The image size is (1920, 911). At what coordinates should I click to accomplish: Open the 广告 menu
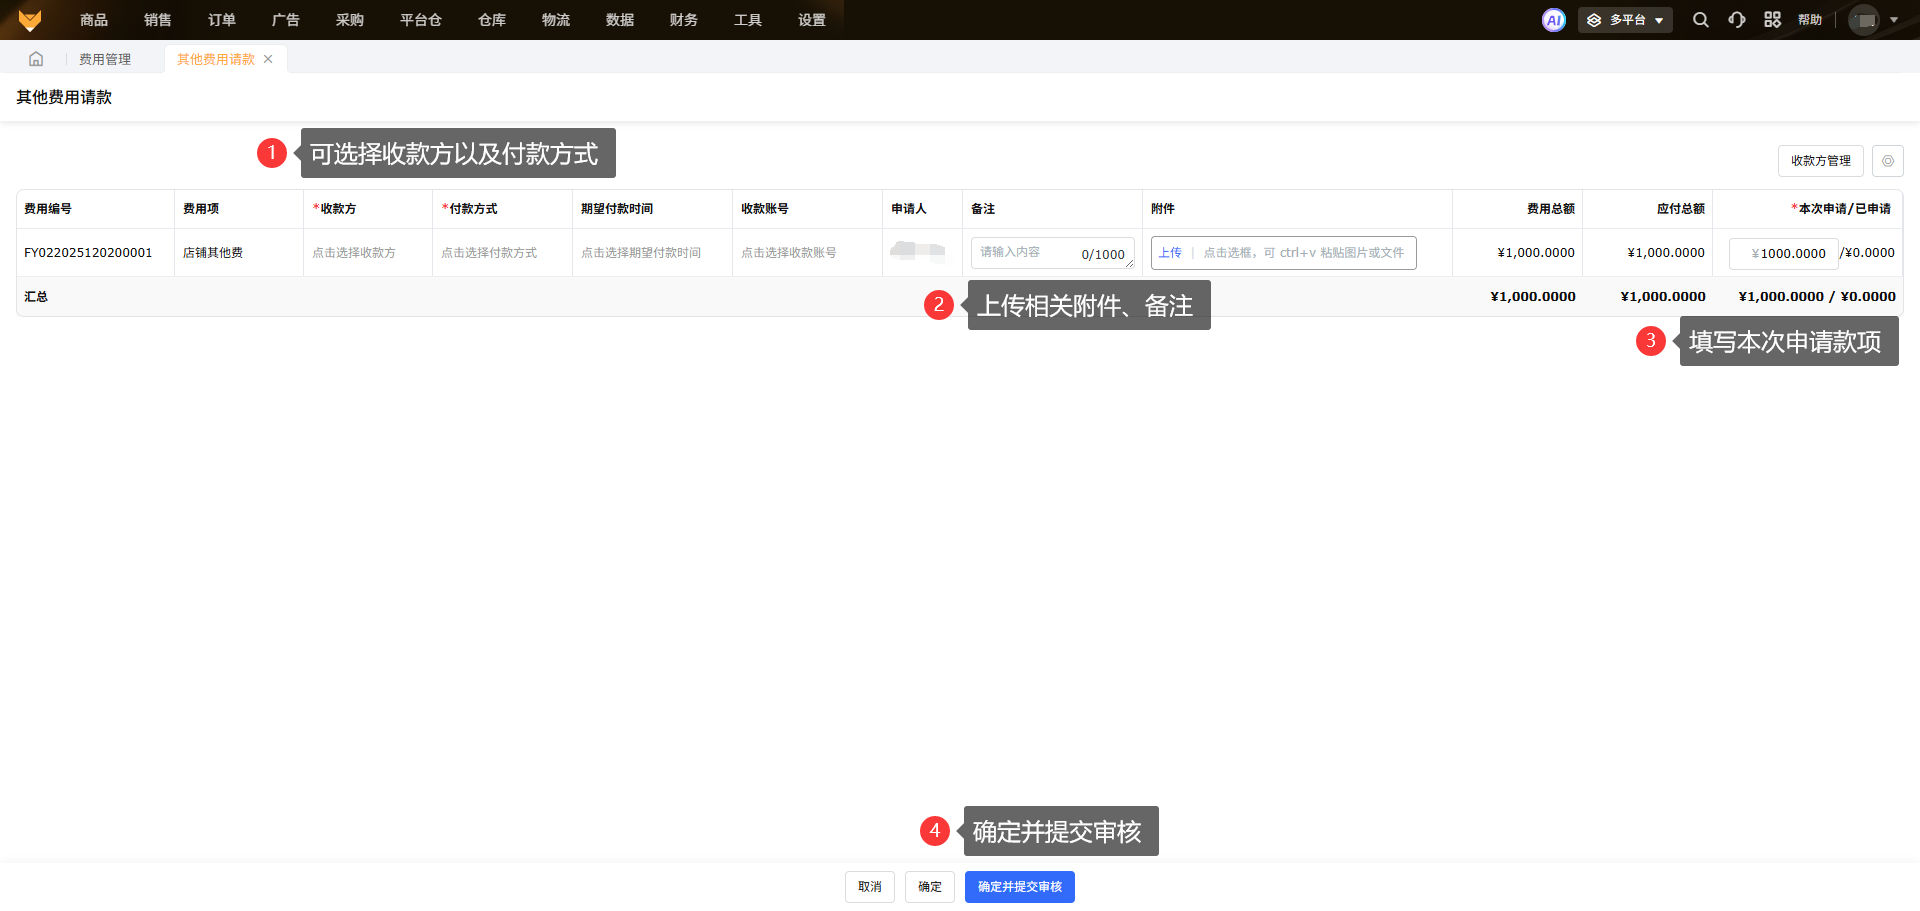286,20
